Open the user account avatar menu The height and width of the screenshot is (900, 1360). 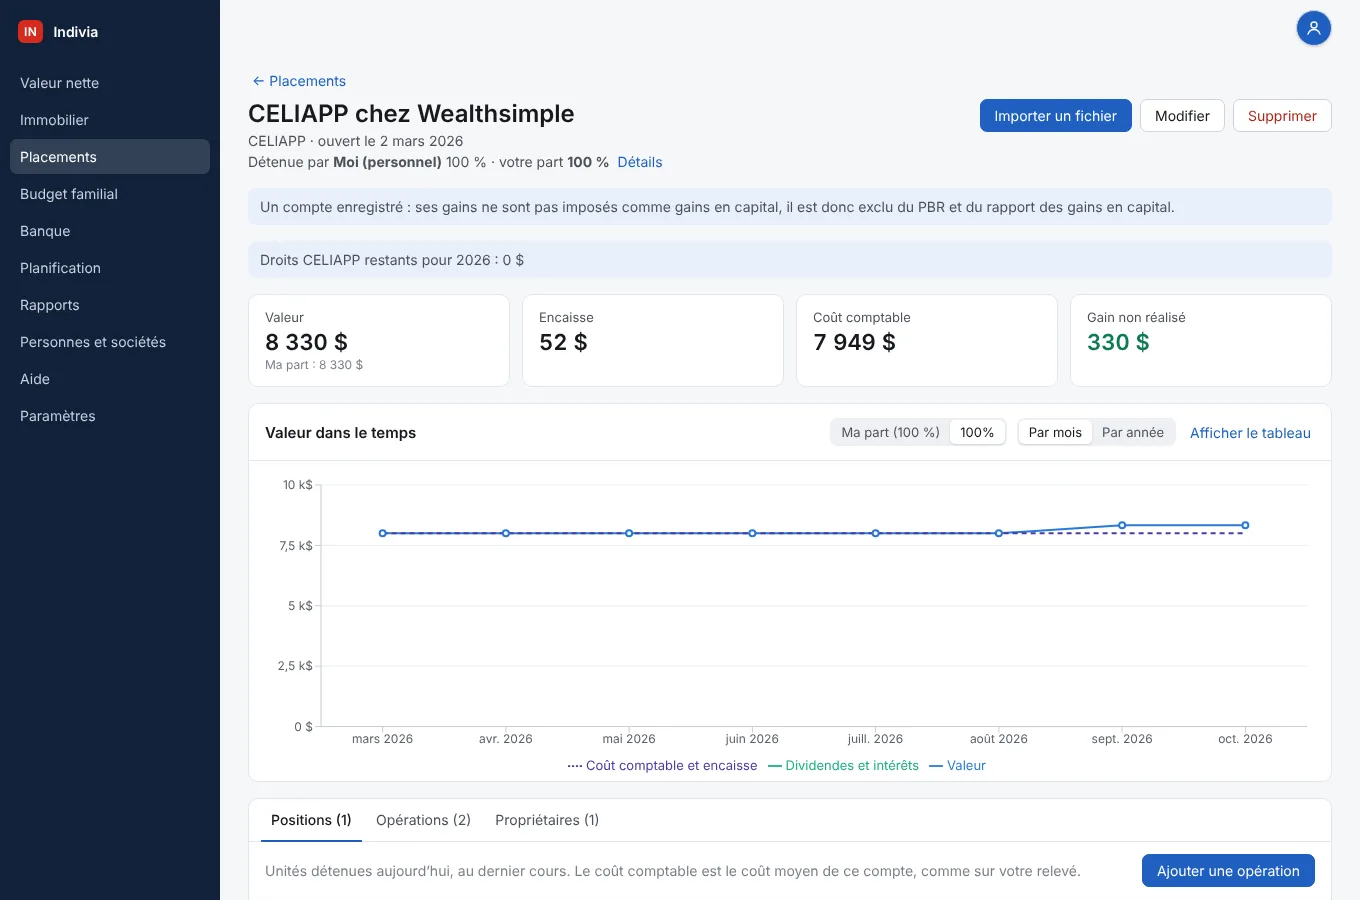(x=1313, y=28)
